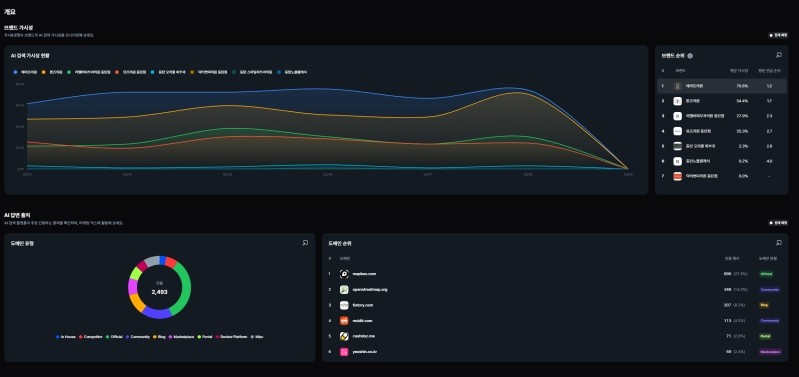This screenshot has width=799, height=377.
Task: Click the openstreetmap.org favicon
Action: (x=344, y=289)
